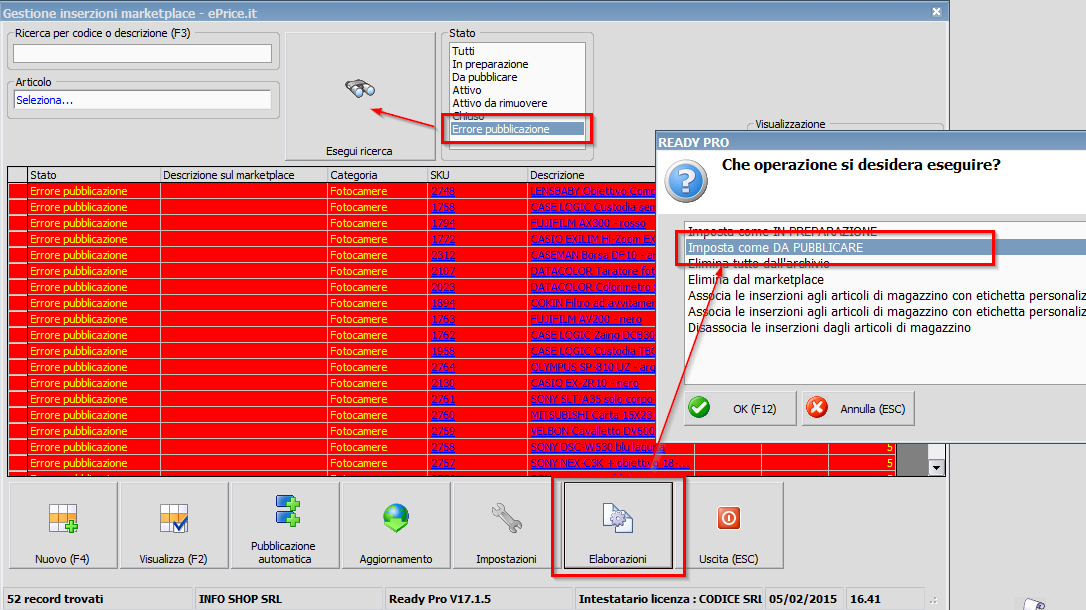Start Pubblicazione automatica

[x=285, y=526]
